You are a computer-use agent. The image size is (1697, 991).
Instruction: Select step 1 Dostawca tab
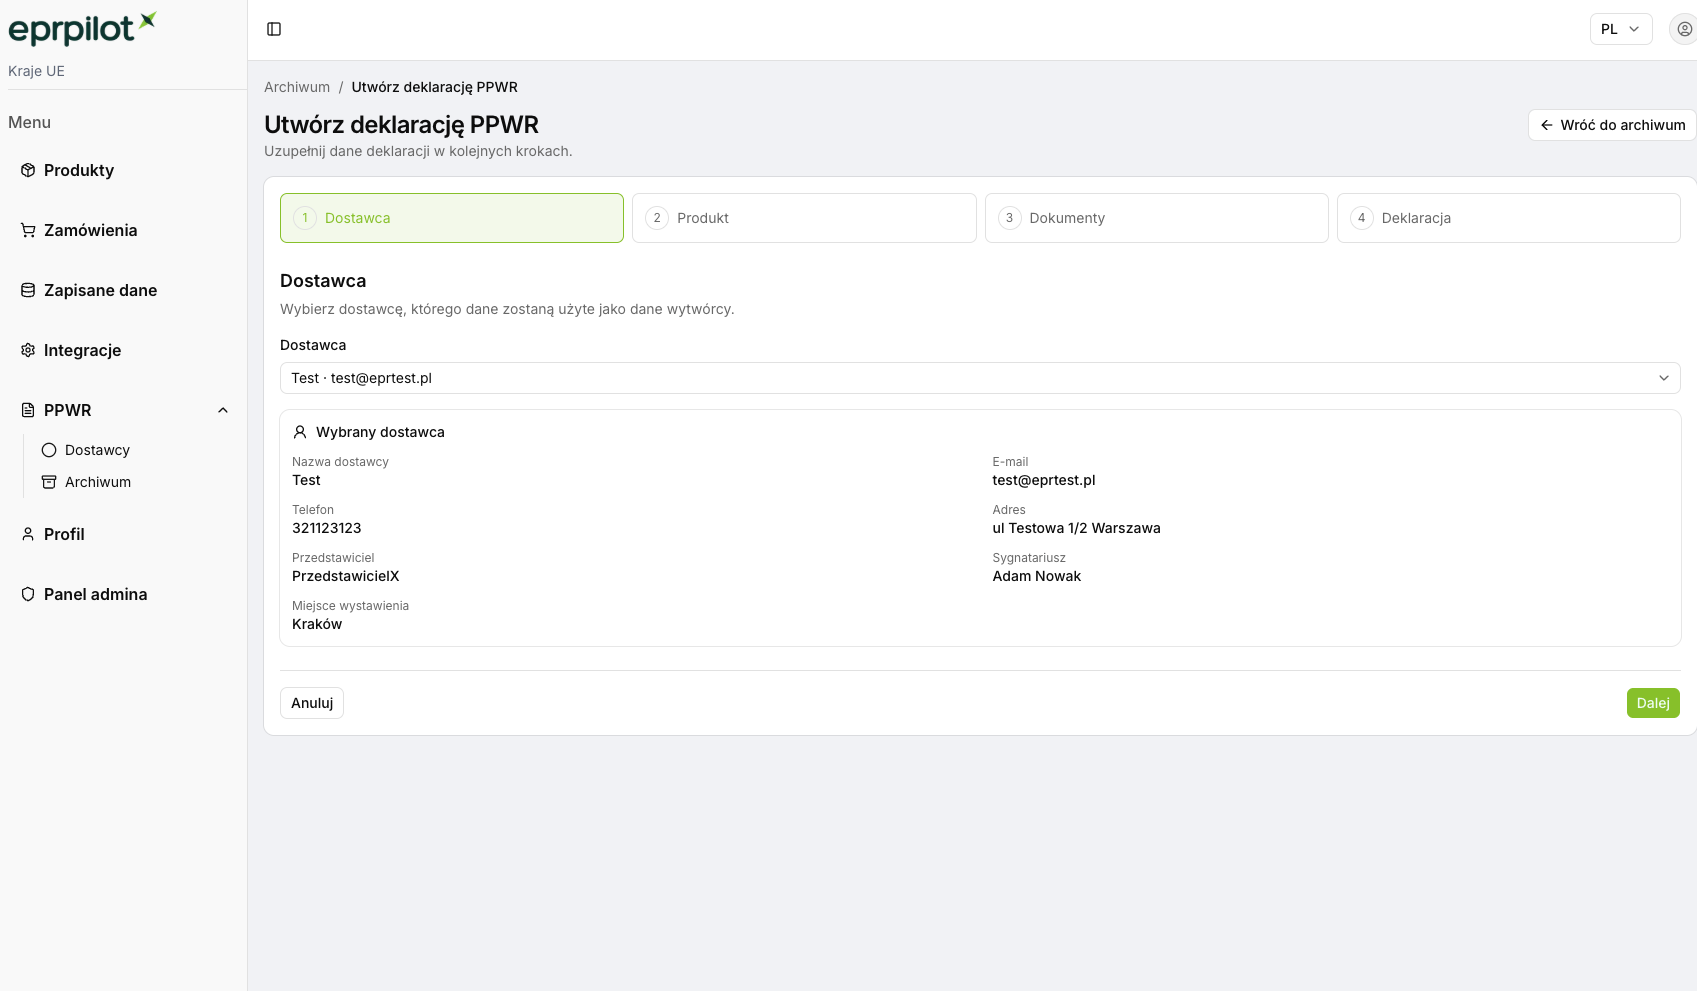pos(452,218)
